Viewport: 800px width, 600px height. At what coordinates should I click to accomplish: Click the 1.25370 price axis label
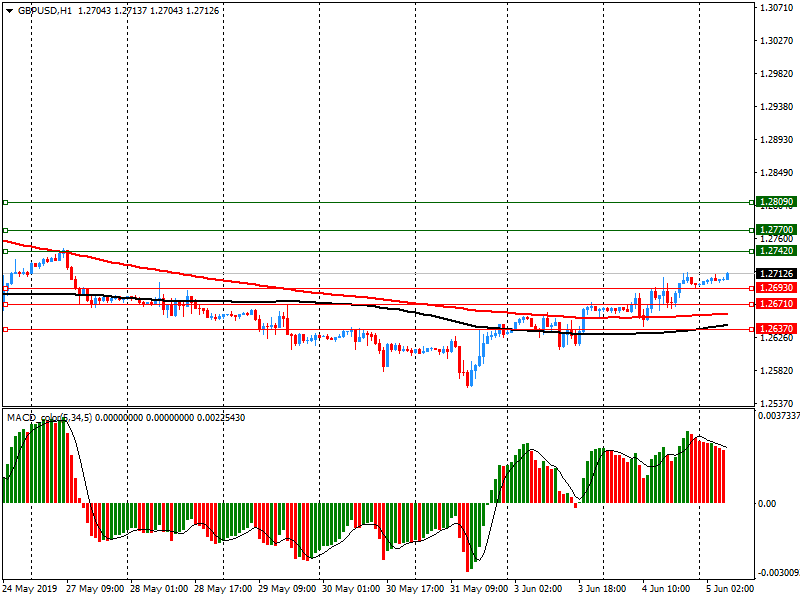click(x=777, y=404)
